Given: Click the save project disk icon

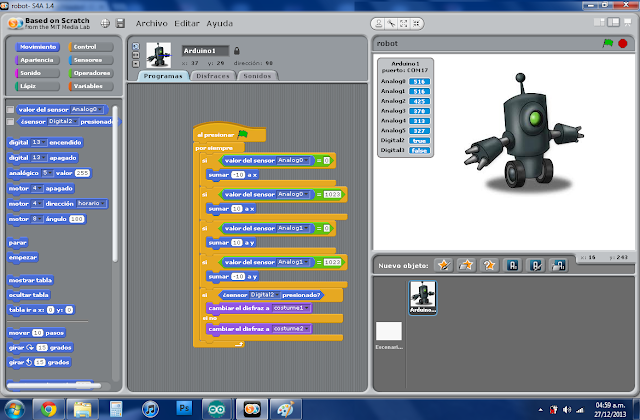Looking at the screenshot, I should (x=120, y=24).
